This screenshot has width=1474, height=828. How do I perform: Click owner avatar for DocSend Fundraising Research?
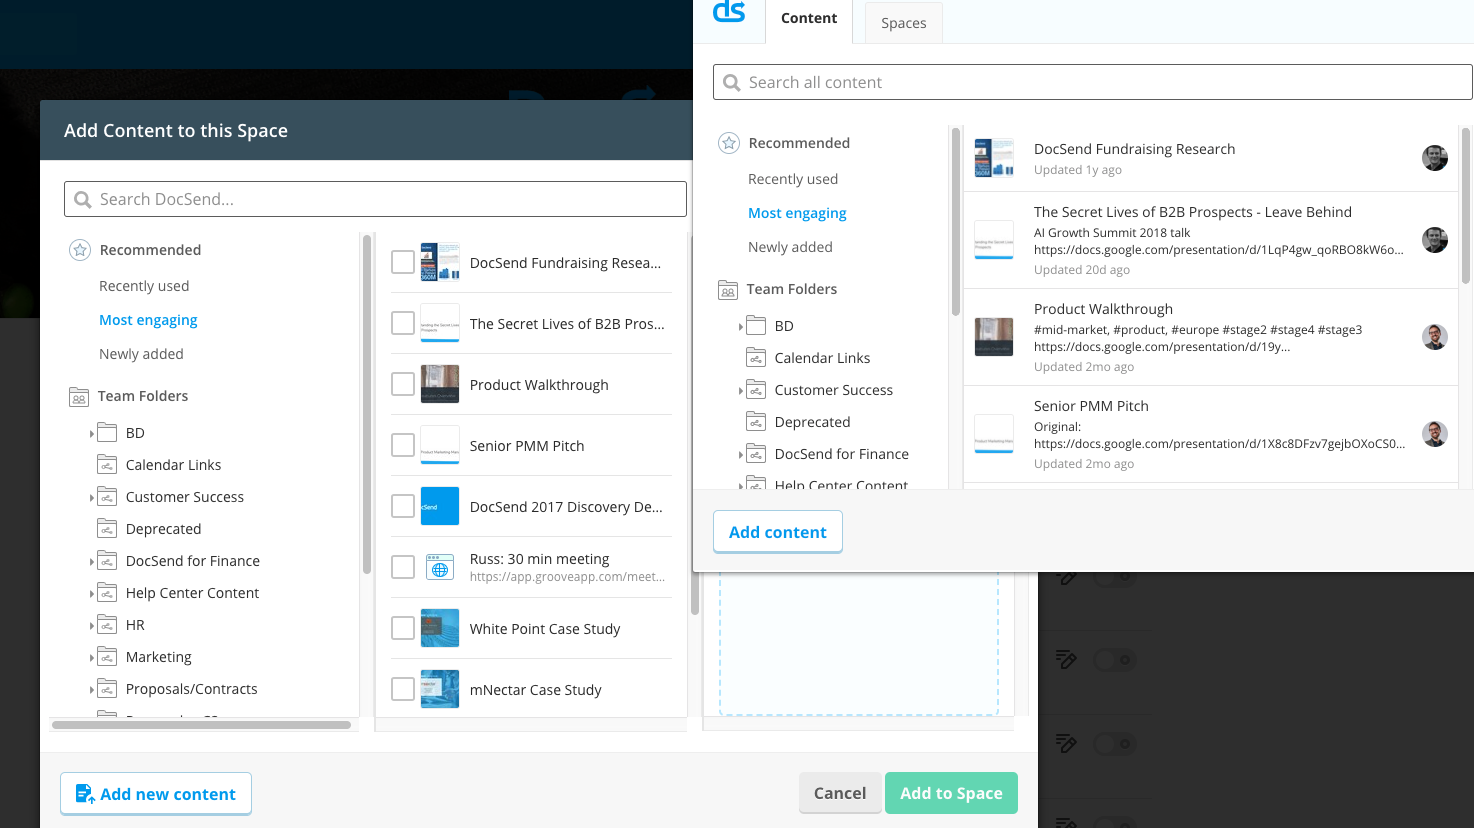[1435, 158]
